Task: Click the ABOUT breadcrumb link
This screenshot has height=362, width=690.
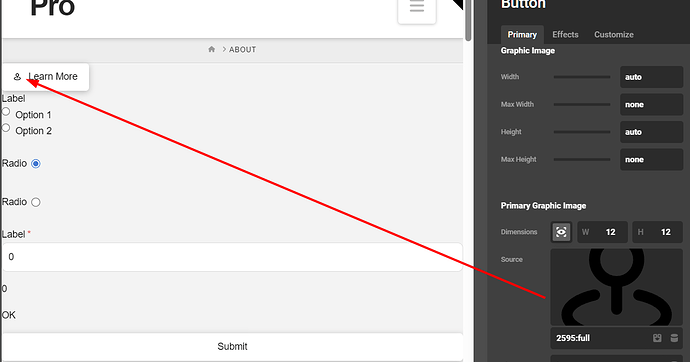Action: point(242,50)
